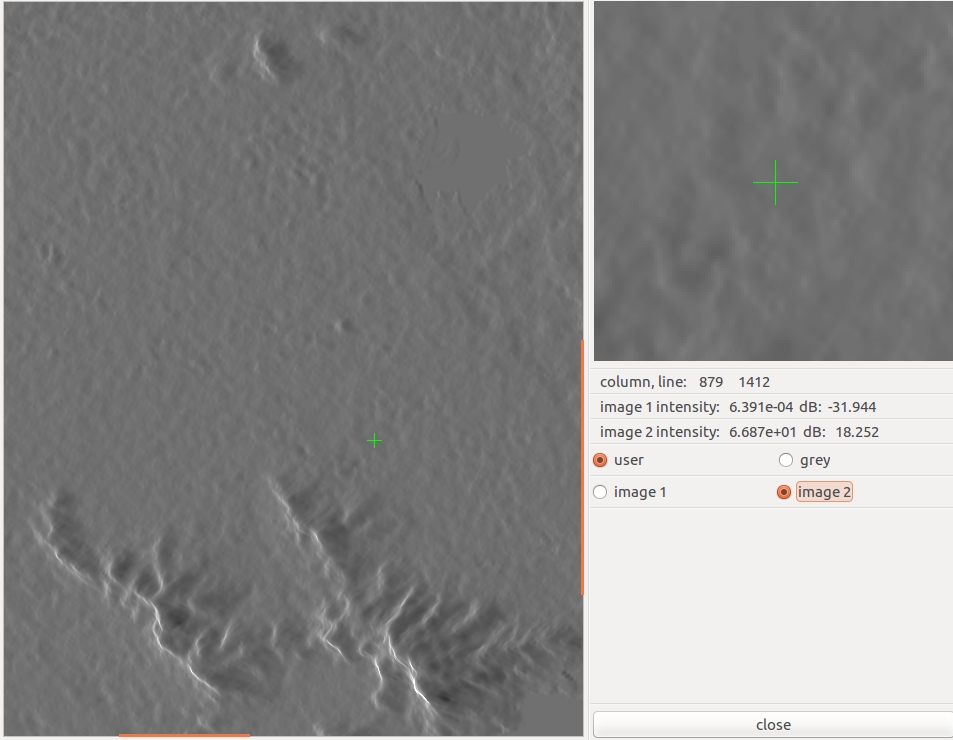Image resolution: width=953 pixels, height=740 pixels.
Task: Click the image 1 dB value -31.944
Action: pyautogui.click(x=852, y=407)
